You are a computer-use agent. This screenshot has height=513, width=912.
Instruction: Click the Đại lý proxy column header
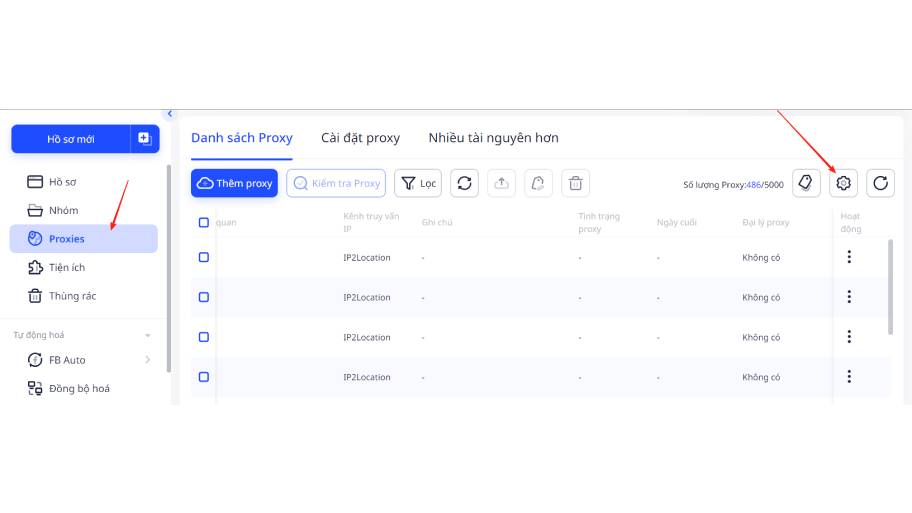[x=765, y=222]
